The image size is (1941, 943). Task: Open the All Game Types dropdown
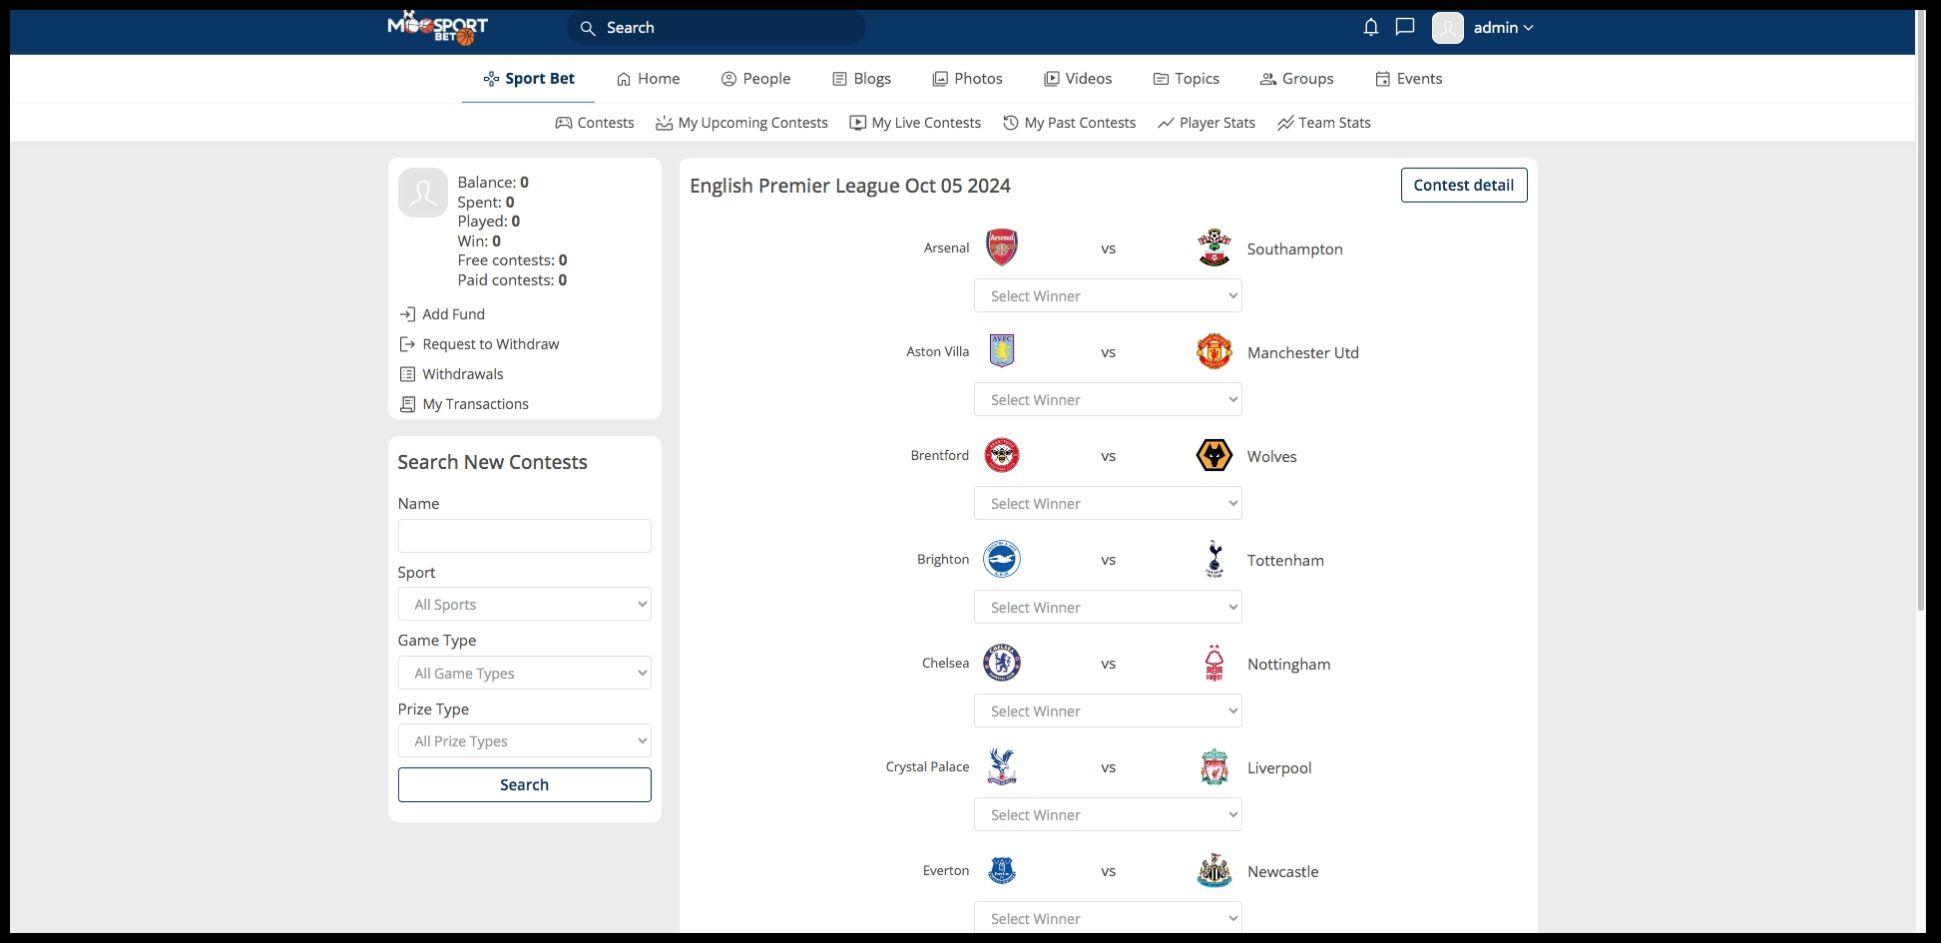click(524, 673)
